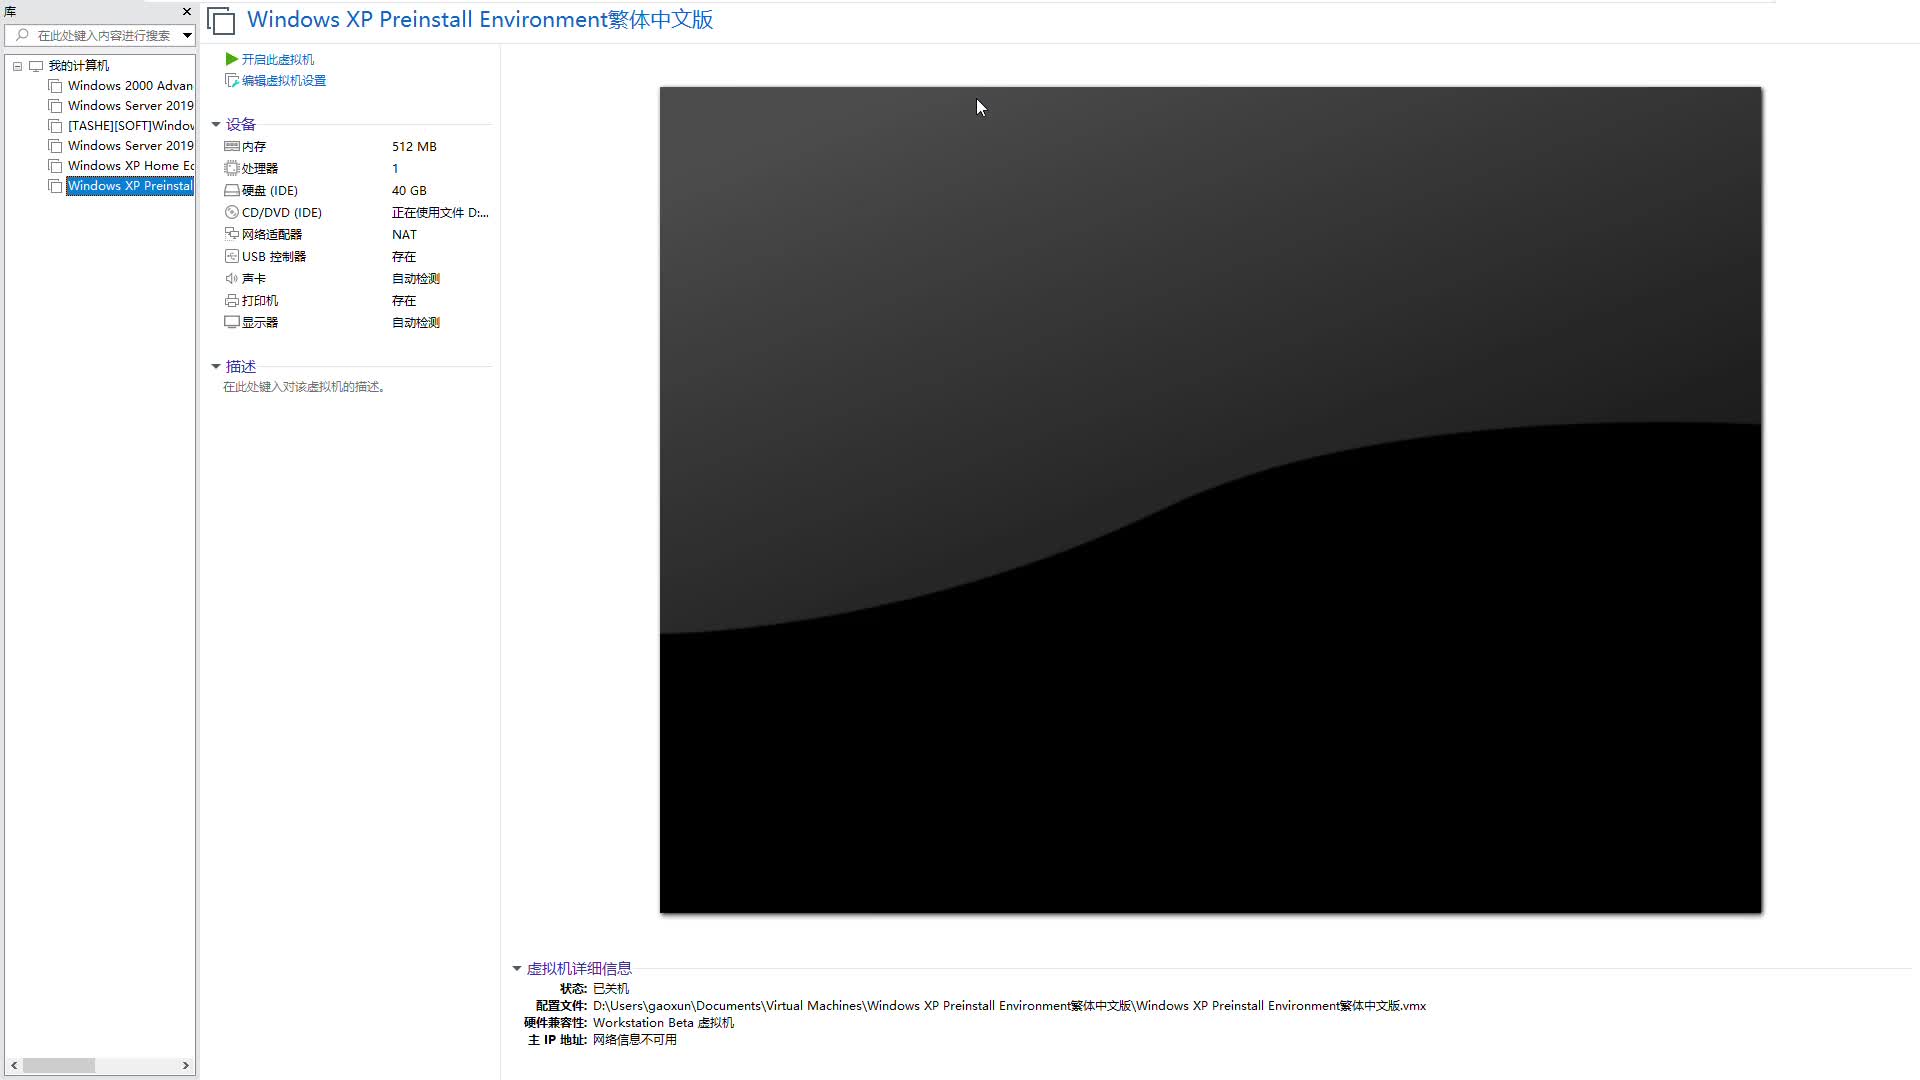The width and height of the screenshot is (1920, 1080).
Task: Select the 网络适配器 NAT device
Action: 270,234
